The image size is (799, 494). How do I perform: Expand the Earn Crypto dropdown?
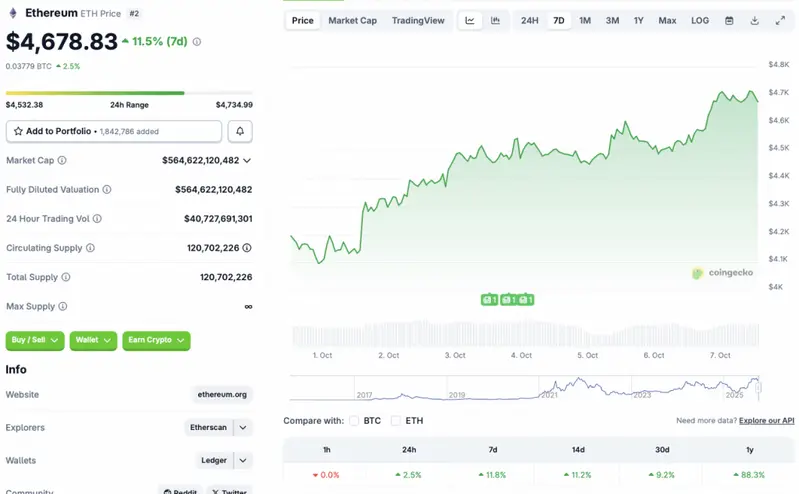coord(156,340)
